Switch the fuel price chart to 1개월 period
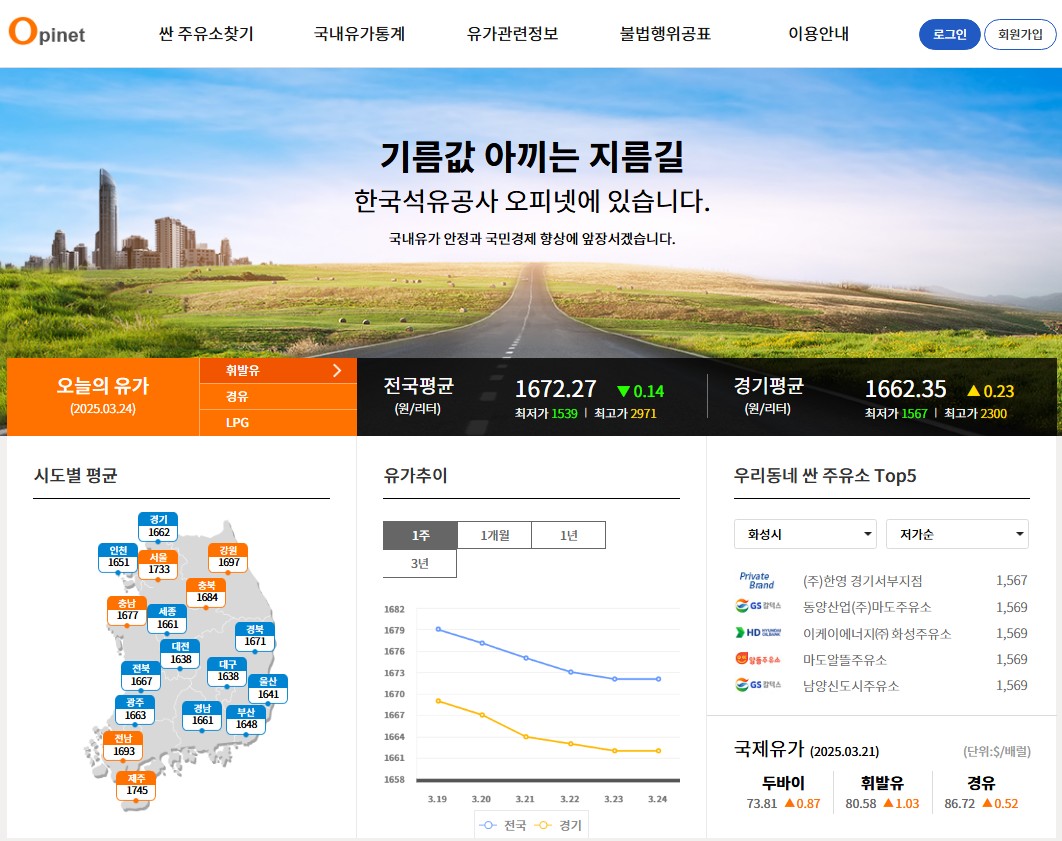 (493, 534)
